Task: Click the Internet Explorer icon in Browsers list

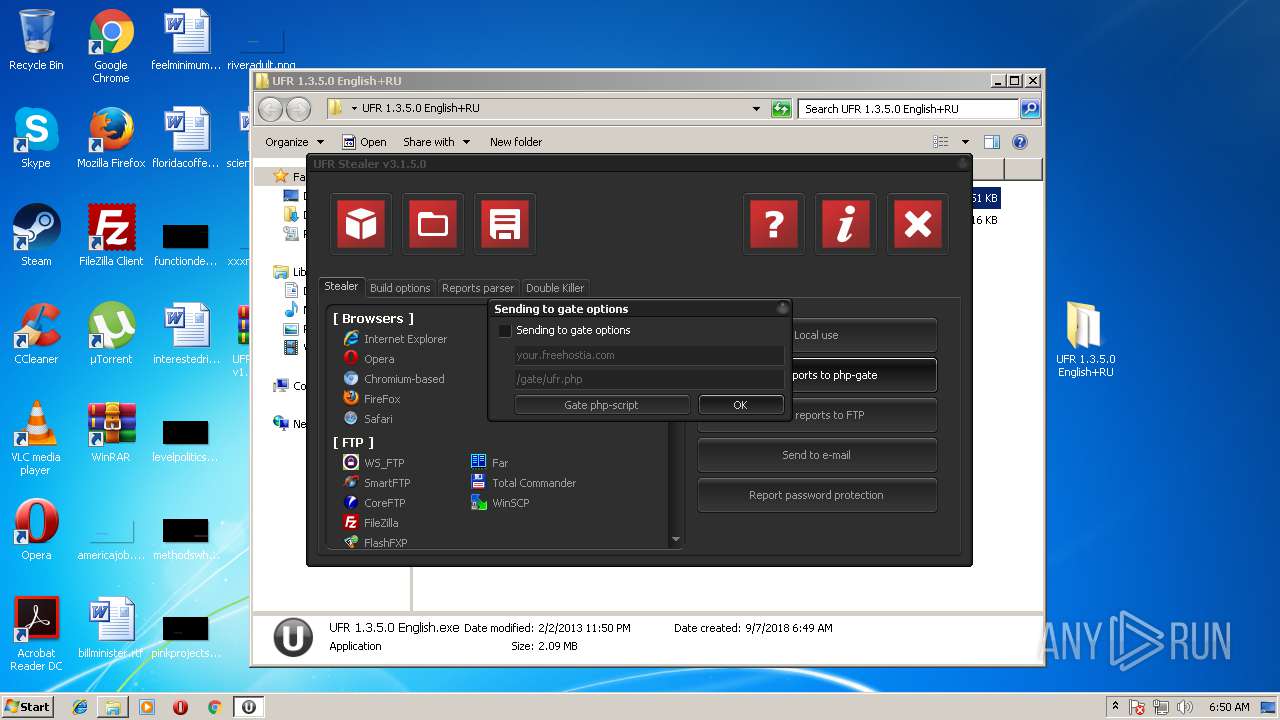Action: pos(351,339)
